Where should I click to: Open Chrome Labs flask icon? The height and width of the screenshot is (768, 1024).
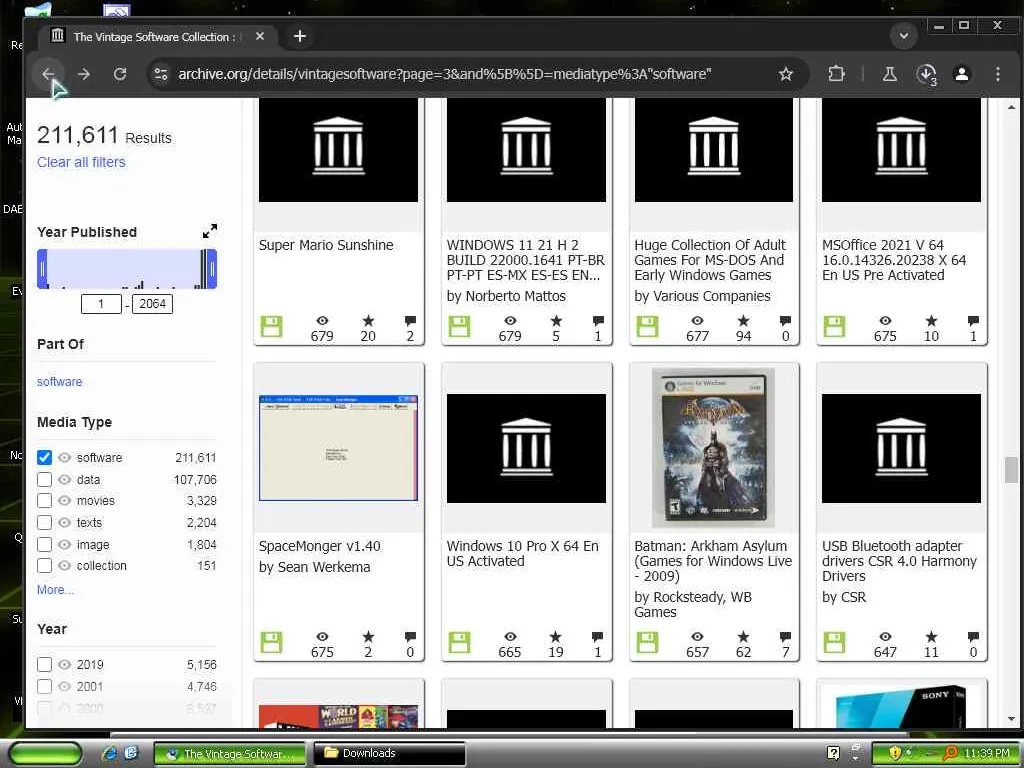pos(889,74)
